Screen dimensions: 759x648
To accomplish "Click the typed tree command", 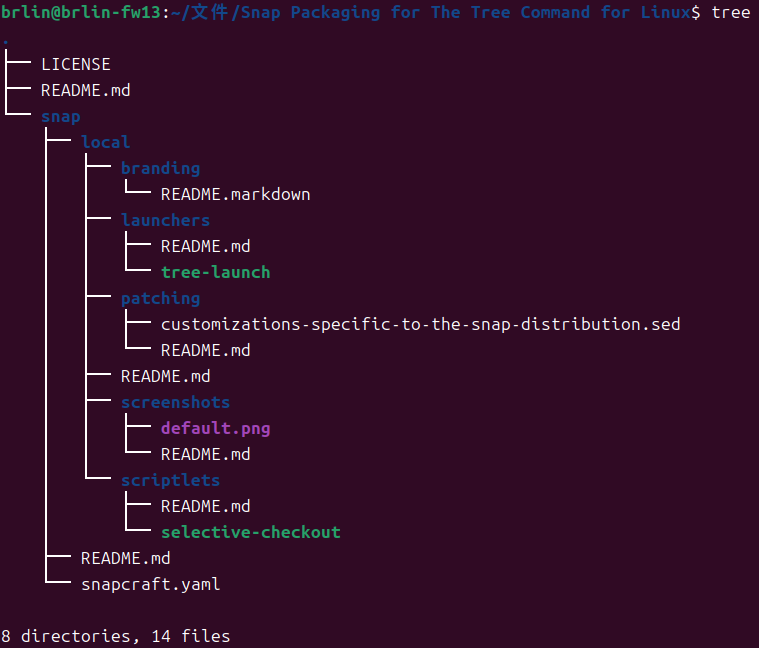I will tap(731, 13).
